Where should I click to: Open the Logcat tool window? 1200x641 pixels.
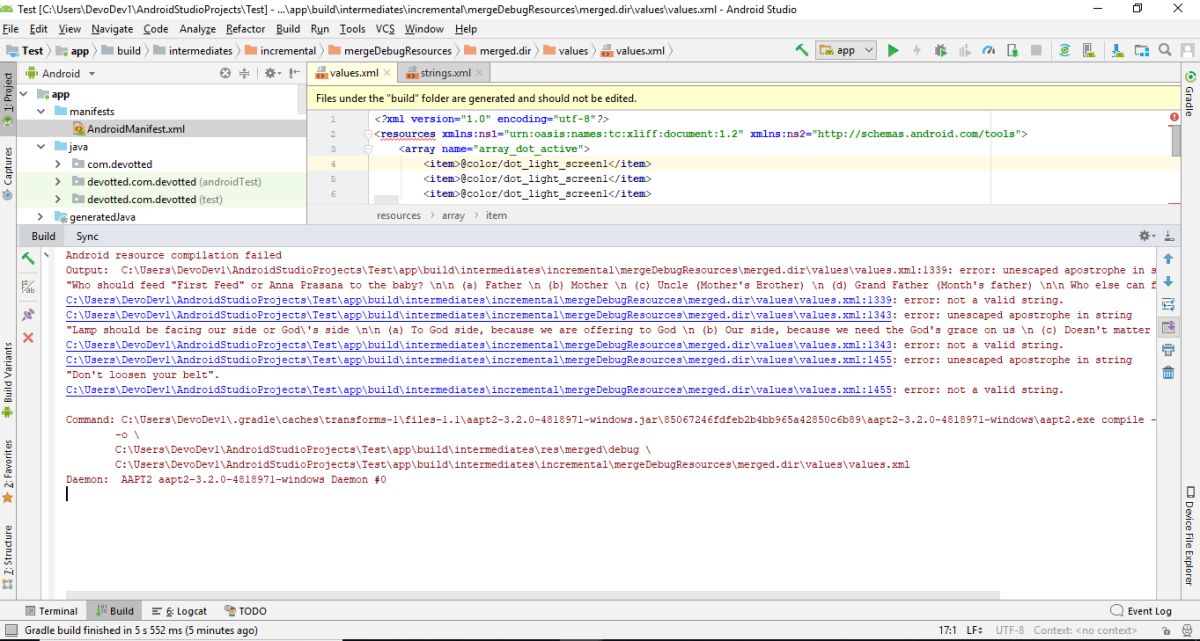(179, 611)
